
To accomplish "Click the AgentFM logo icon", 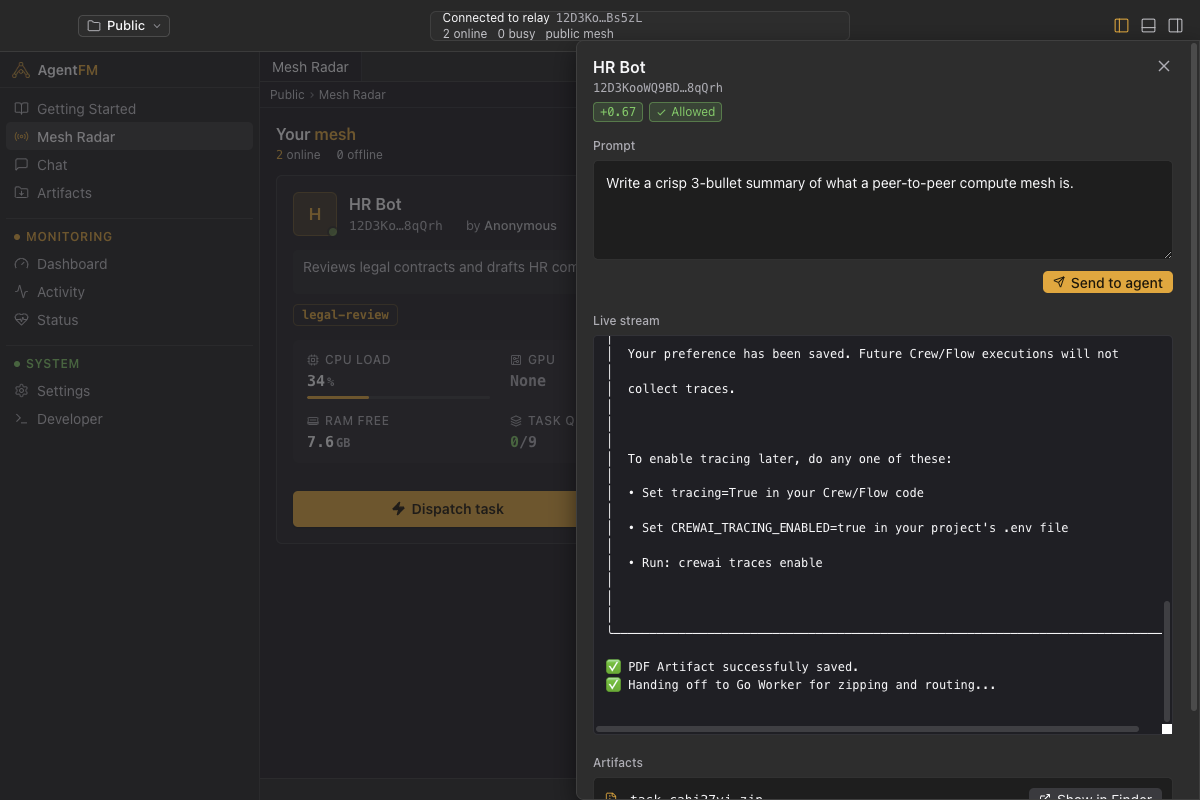I will (21, 70).
